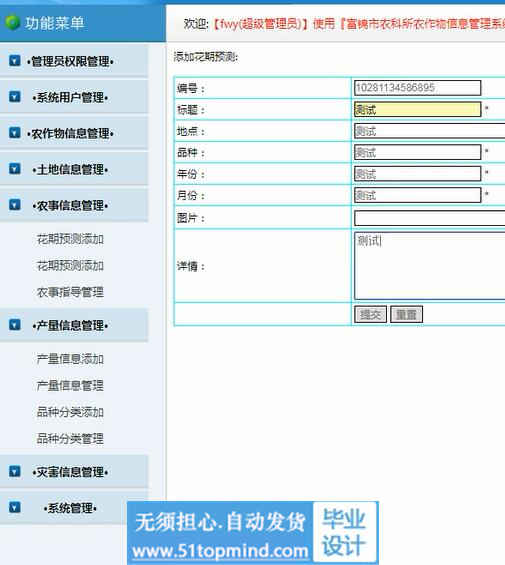Go to 品种分类添加 page
This screenshot has height=565, width=505.
pyautogui.click(x=70, y=412)
